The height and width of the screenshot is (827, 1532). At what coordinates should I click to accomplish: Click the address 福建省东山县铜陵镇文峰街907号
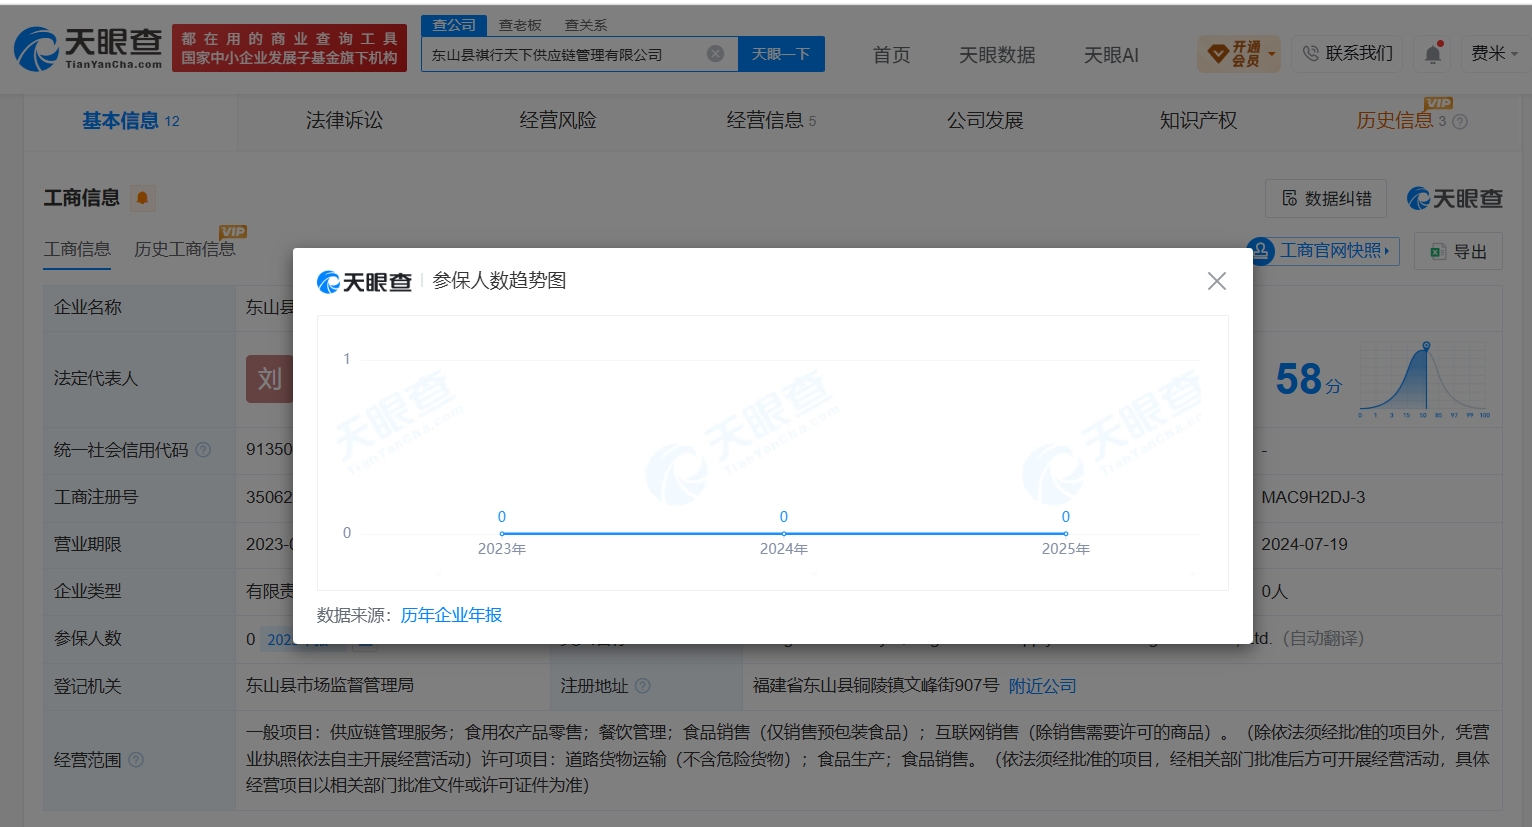click(876, 685)
